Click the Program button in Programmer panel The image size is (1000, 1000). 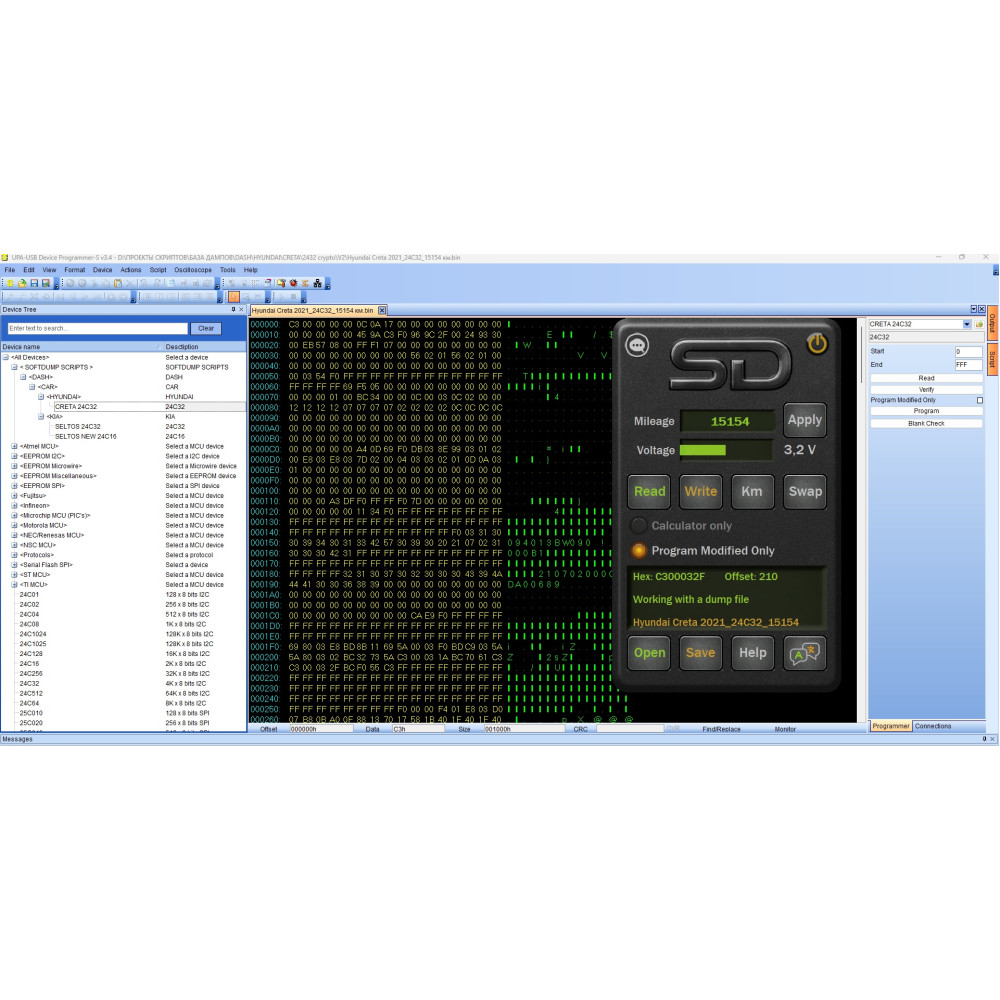[926, 411]
